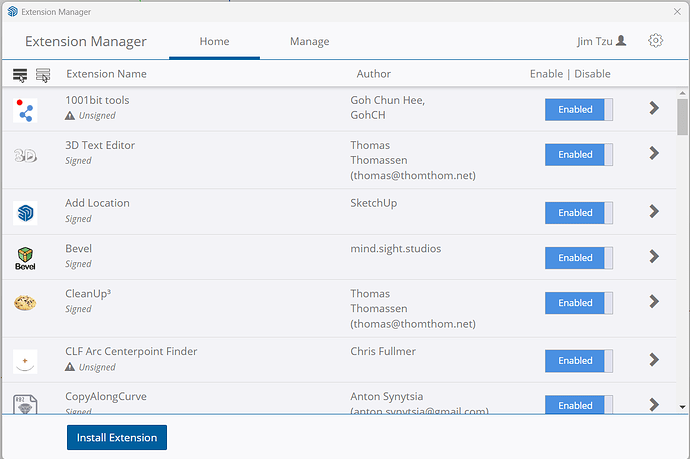Click the Add Location SketchUp icon
Image resolution: width=690 pixels, height=459 pixels.
tap(25, 212)
